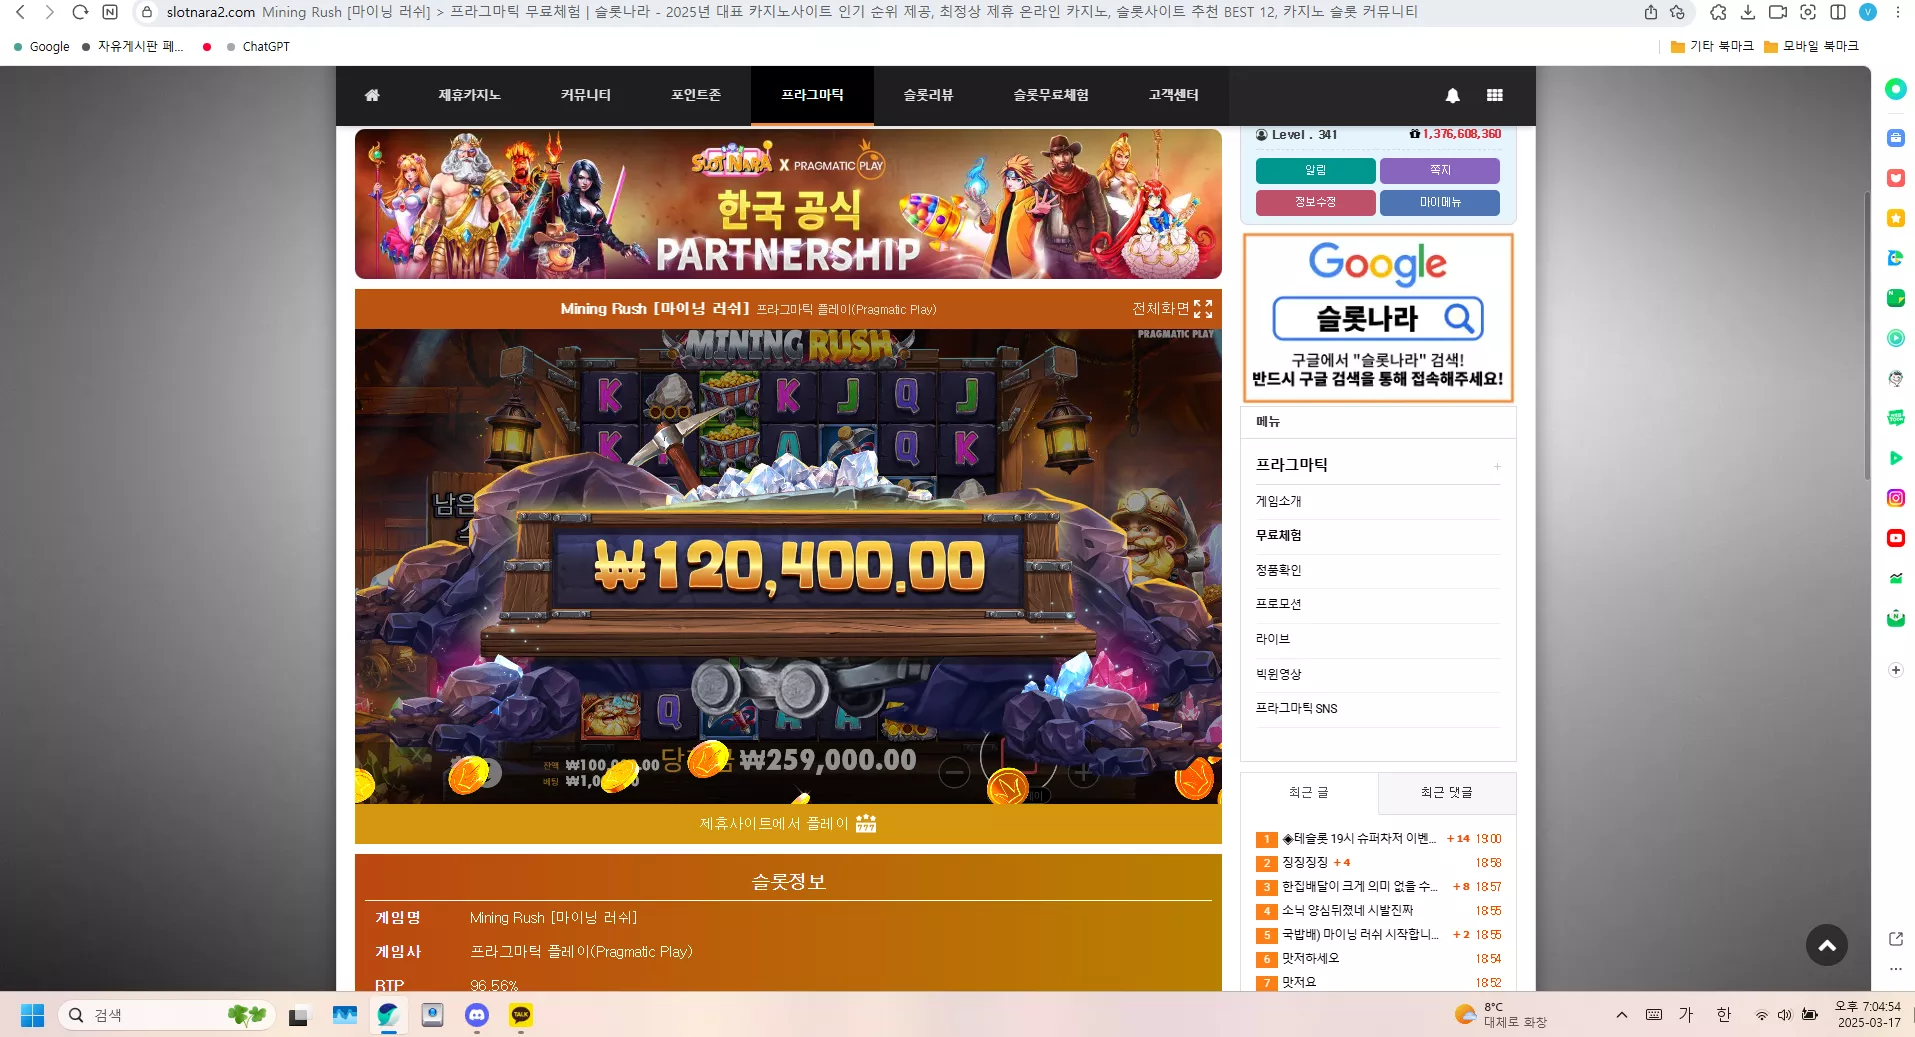
Task: Open the 슬롯리뷰 nav menu
Action: 929,95
